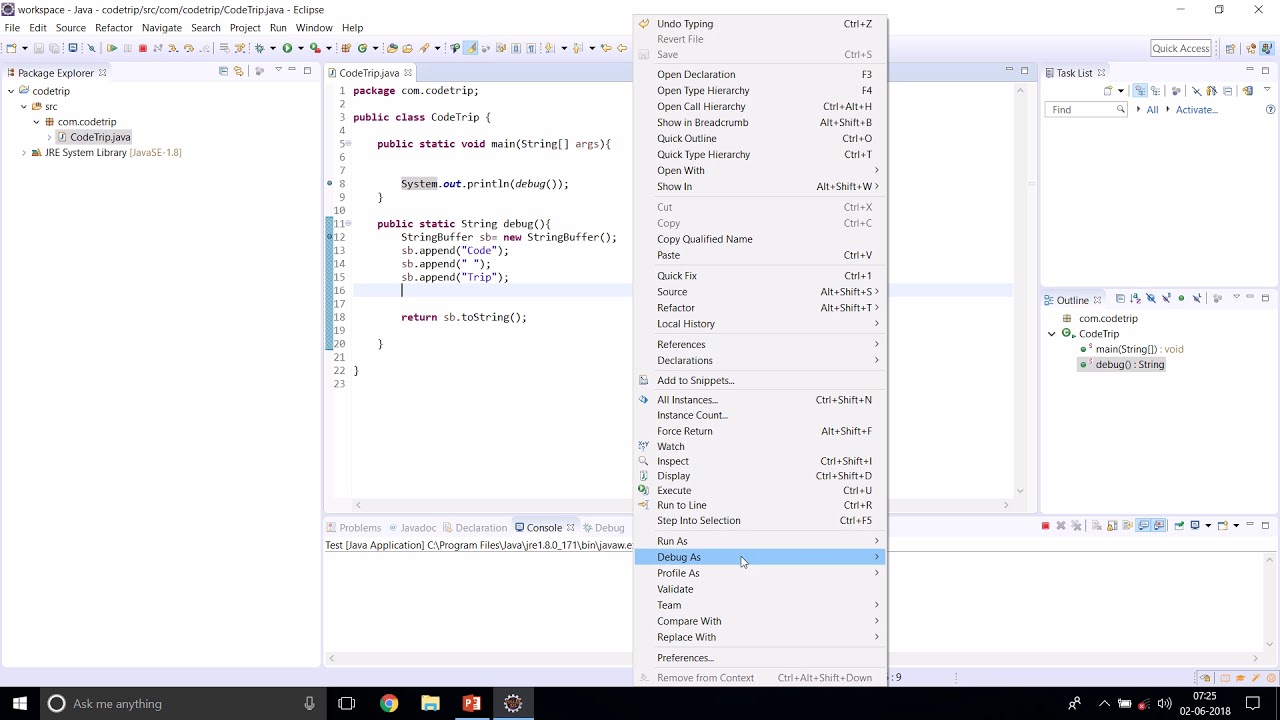Click the Open Type toolbar icon
Viewport: 1280px width, 720px height.
(x=392, y=48)
